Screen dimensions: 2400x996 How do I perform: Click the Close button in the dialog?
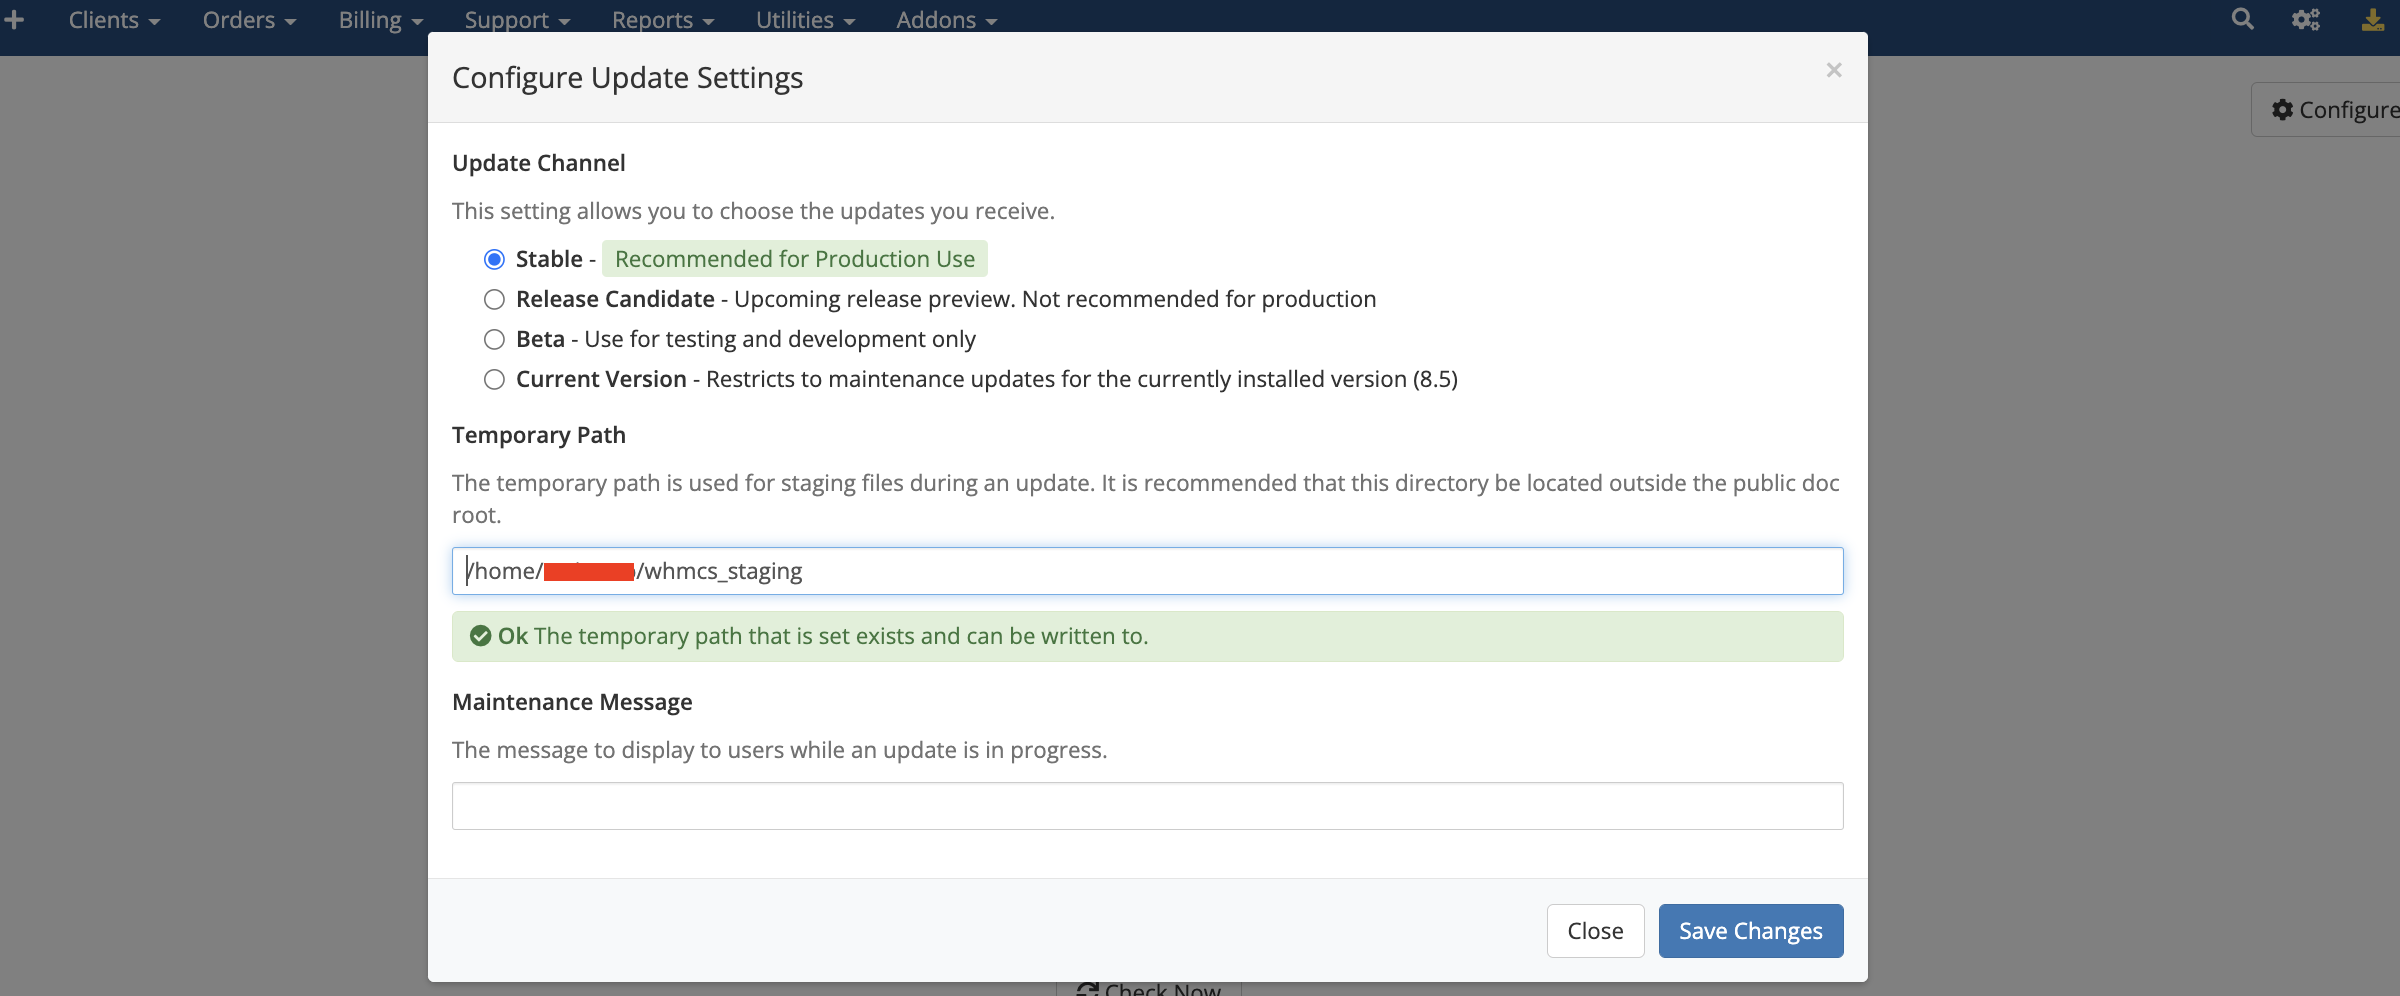1595,931
